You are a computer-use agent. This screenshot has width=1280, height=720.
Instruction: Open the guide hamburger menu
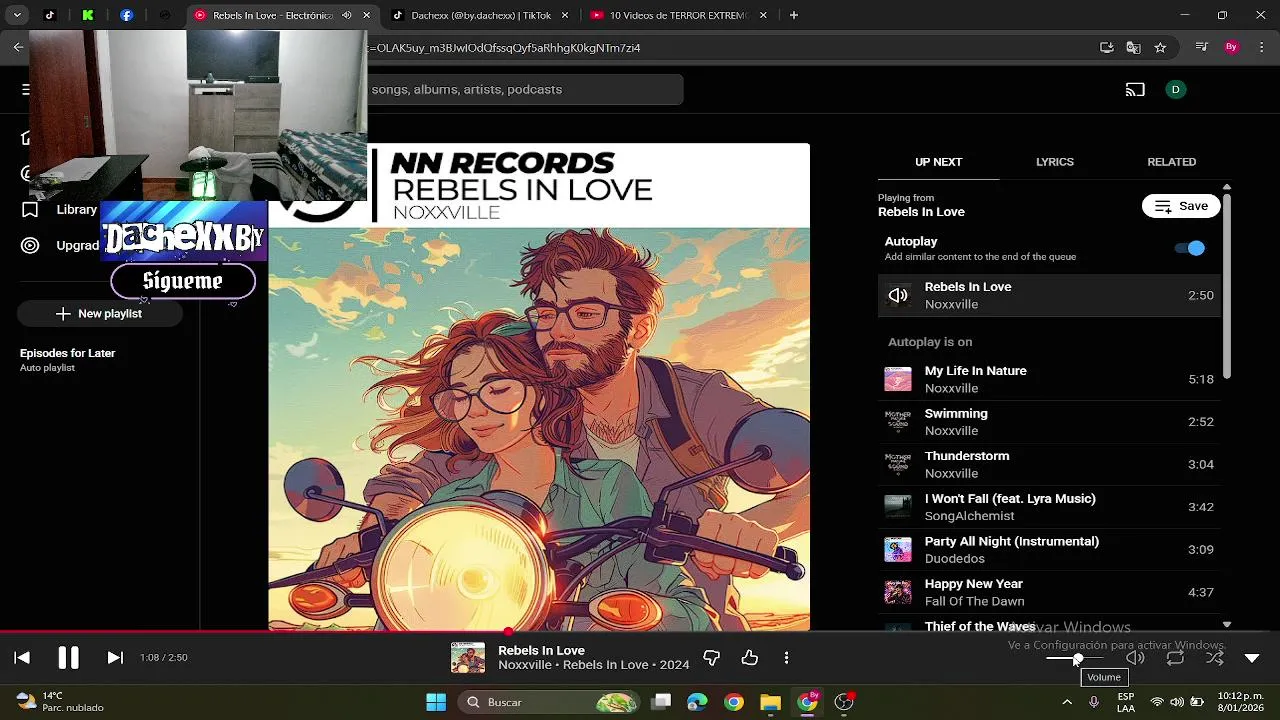pyautogui.click(x=25, y=89)
